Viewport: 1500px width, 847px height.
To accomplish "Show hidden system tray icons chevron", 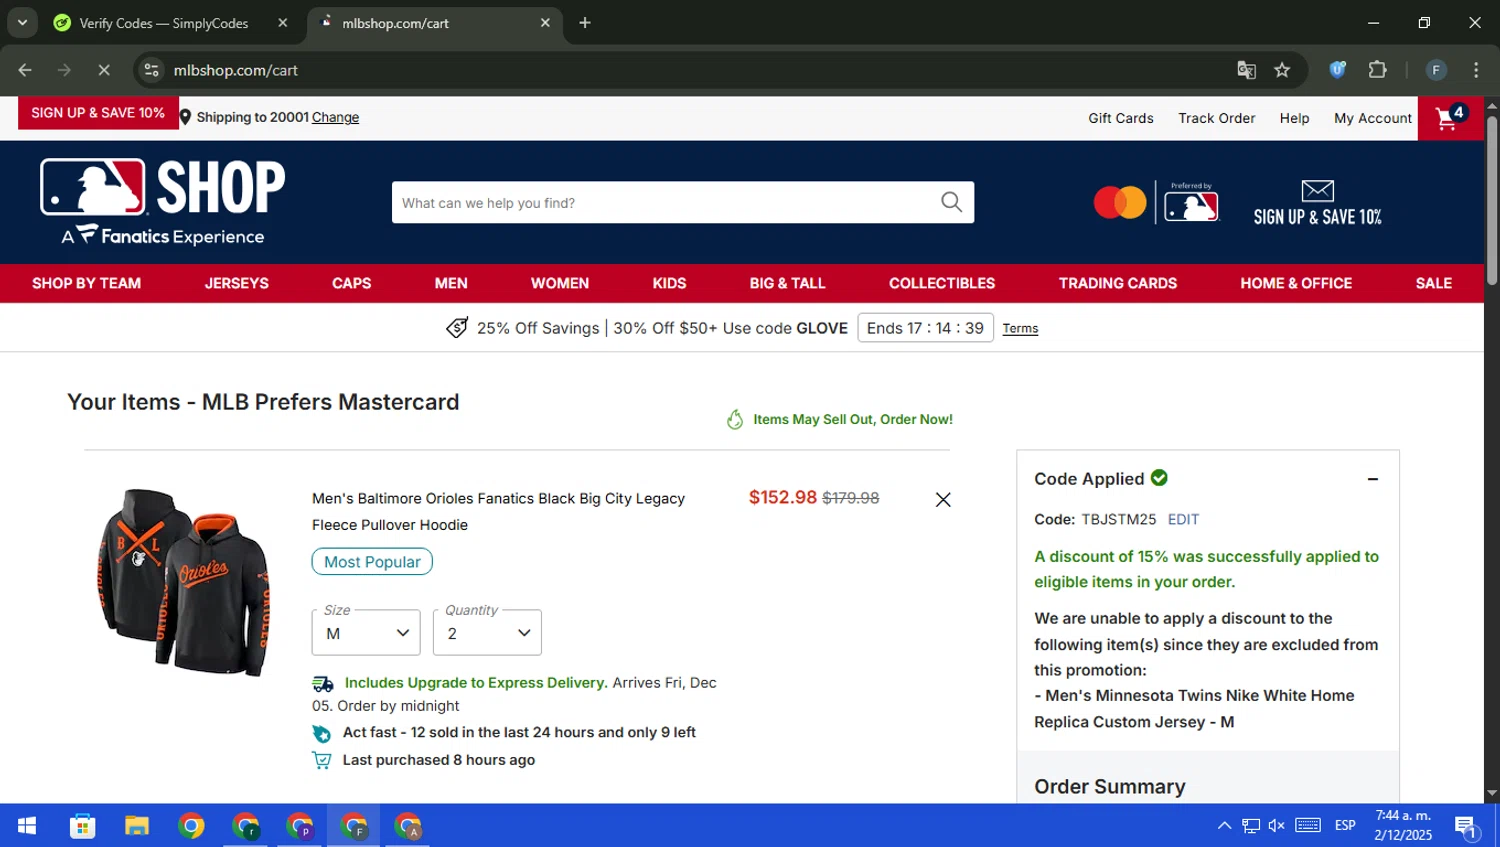I will (1224, 826).
